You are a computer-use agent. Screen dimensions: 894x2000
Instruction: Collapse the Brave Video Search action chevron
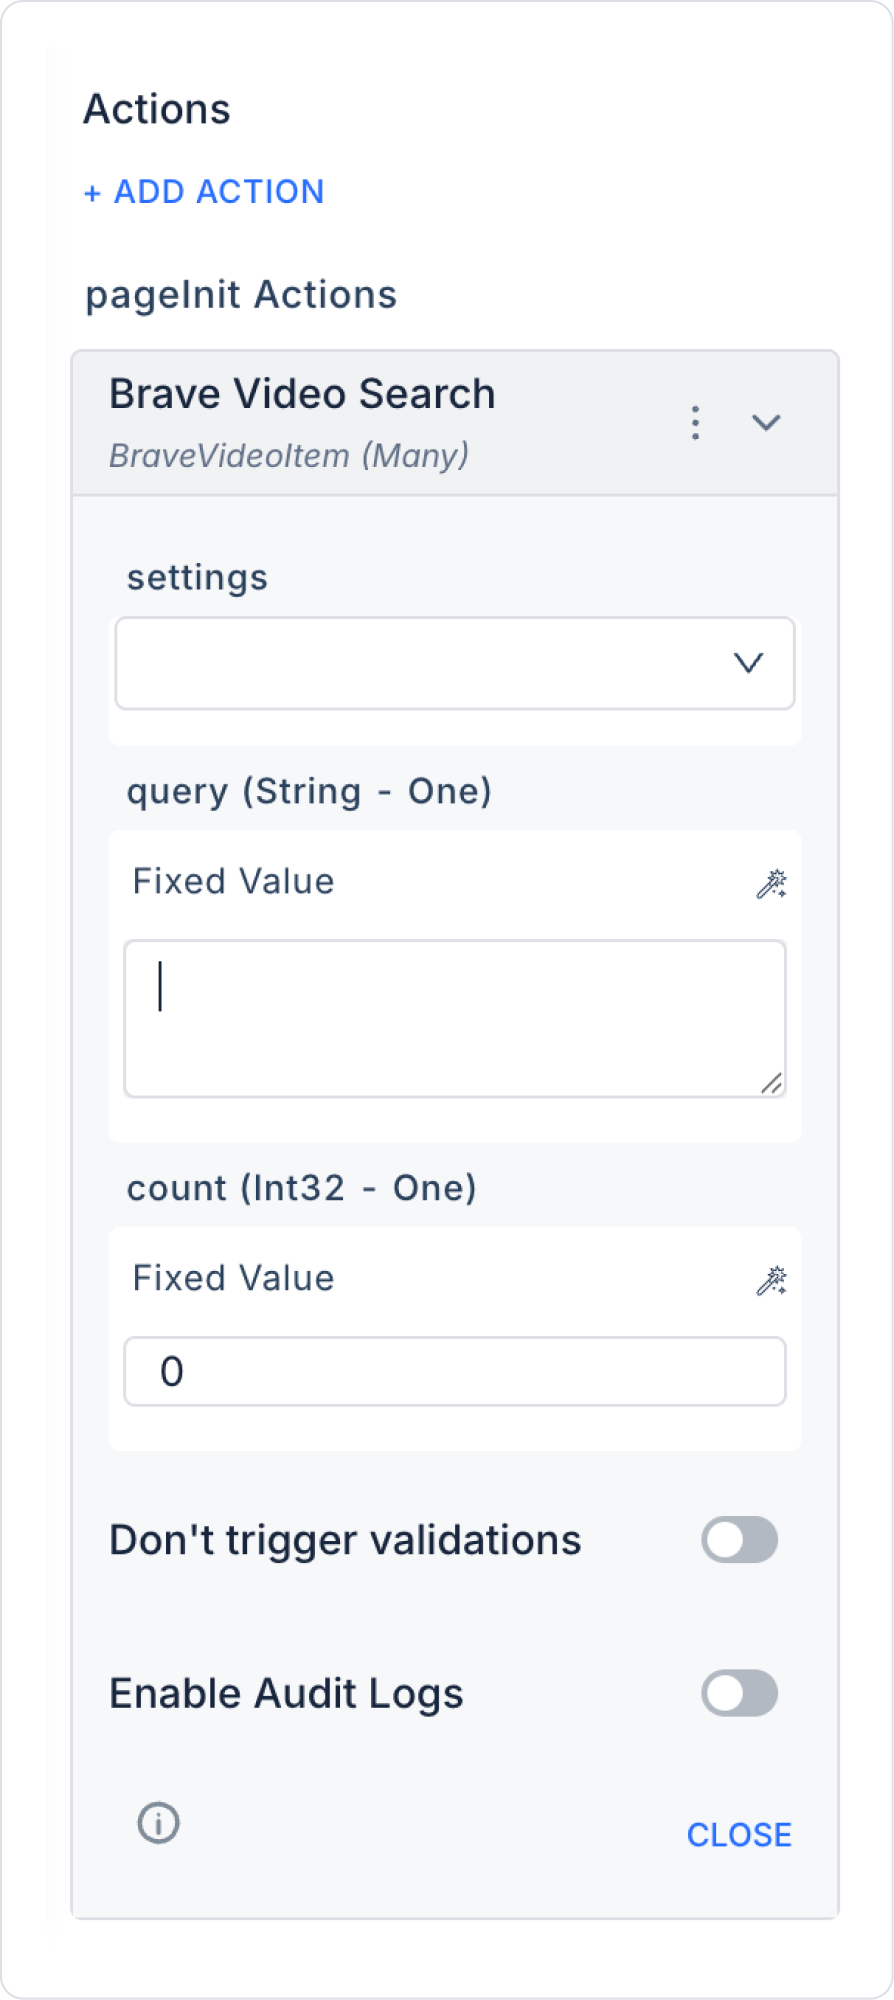pos(766,423)
